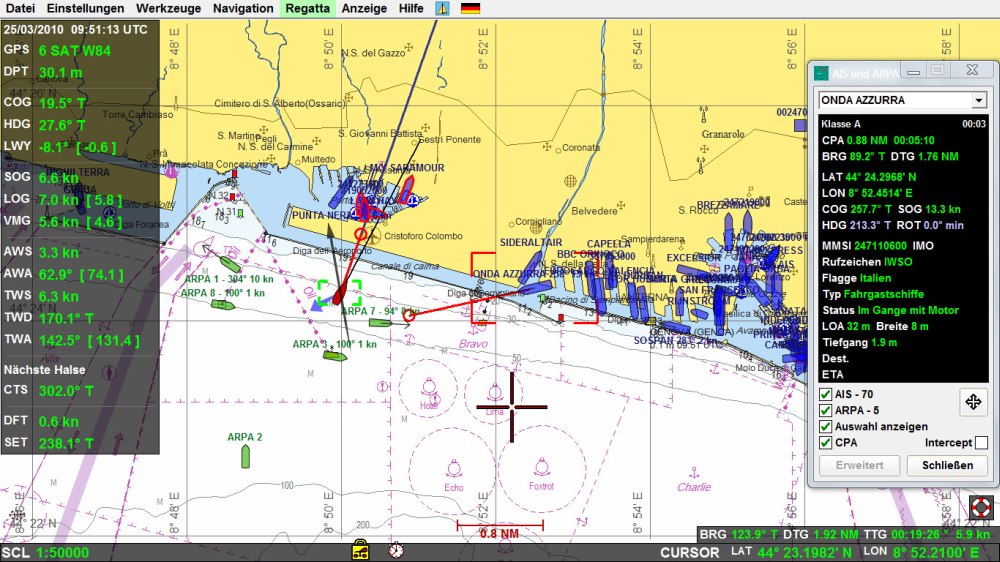Click the Foxtrot anchorage symbol

(x=541, y=467)
